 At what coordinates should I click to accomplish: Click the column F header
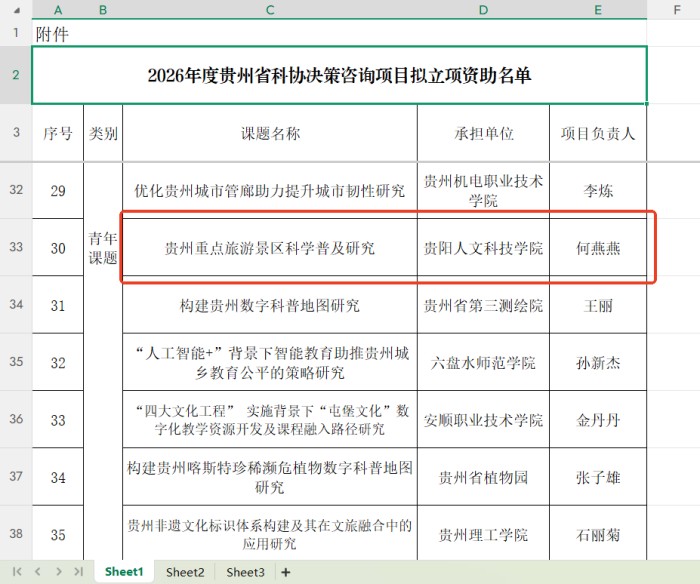pos(673,10)
